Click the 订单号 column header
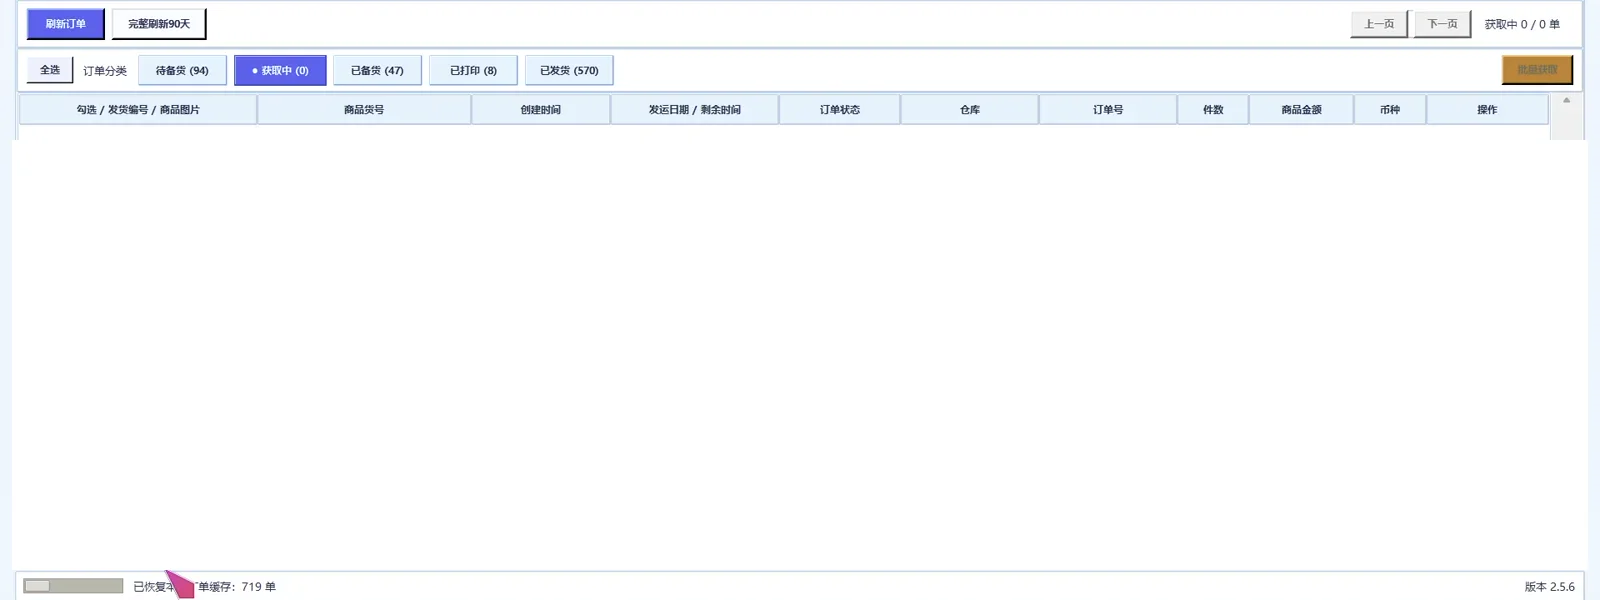 [x=1108, y=109]
